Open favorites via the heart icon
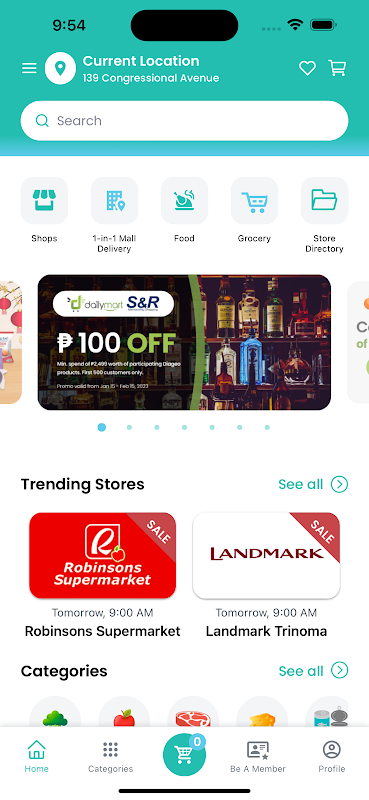369x800 pixels. (307, 68)
